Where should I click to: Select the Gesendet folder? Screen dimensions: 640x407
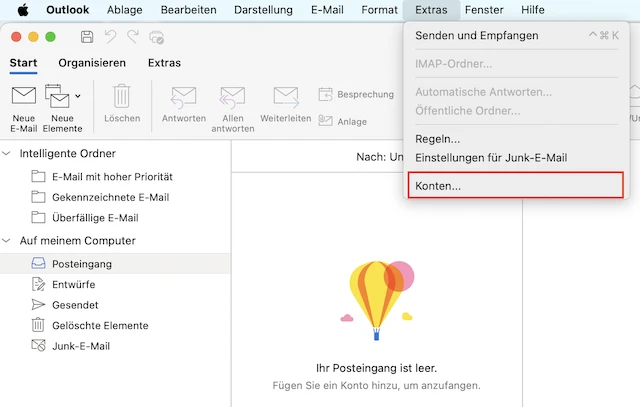(115, 305)
